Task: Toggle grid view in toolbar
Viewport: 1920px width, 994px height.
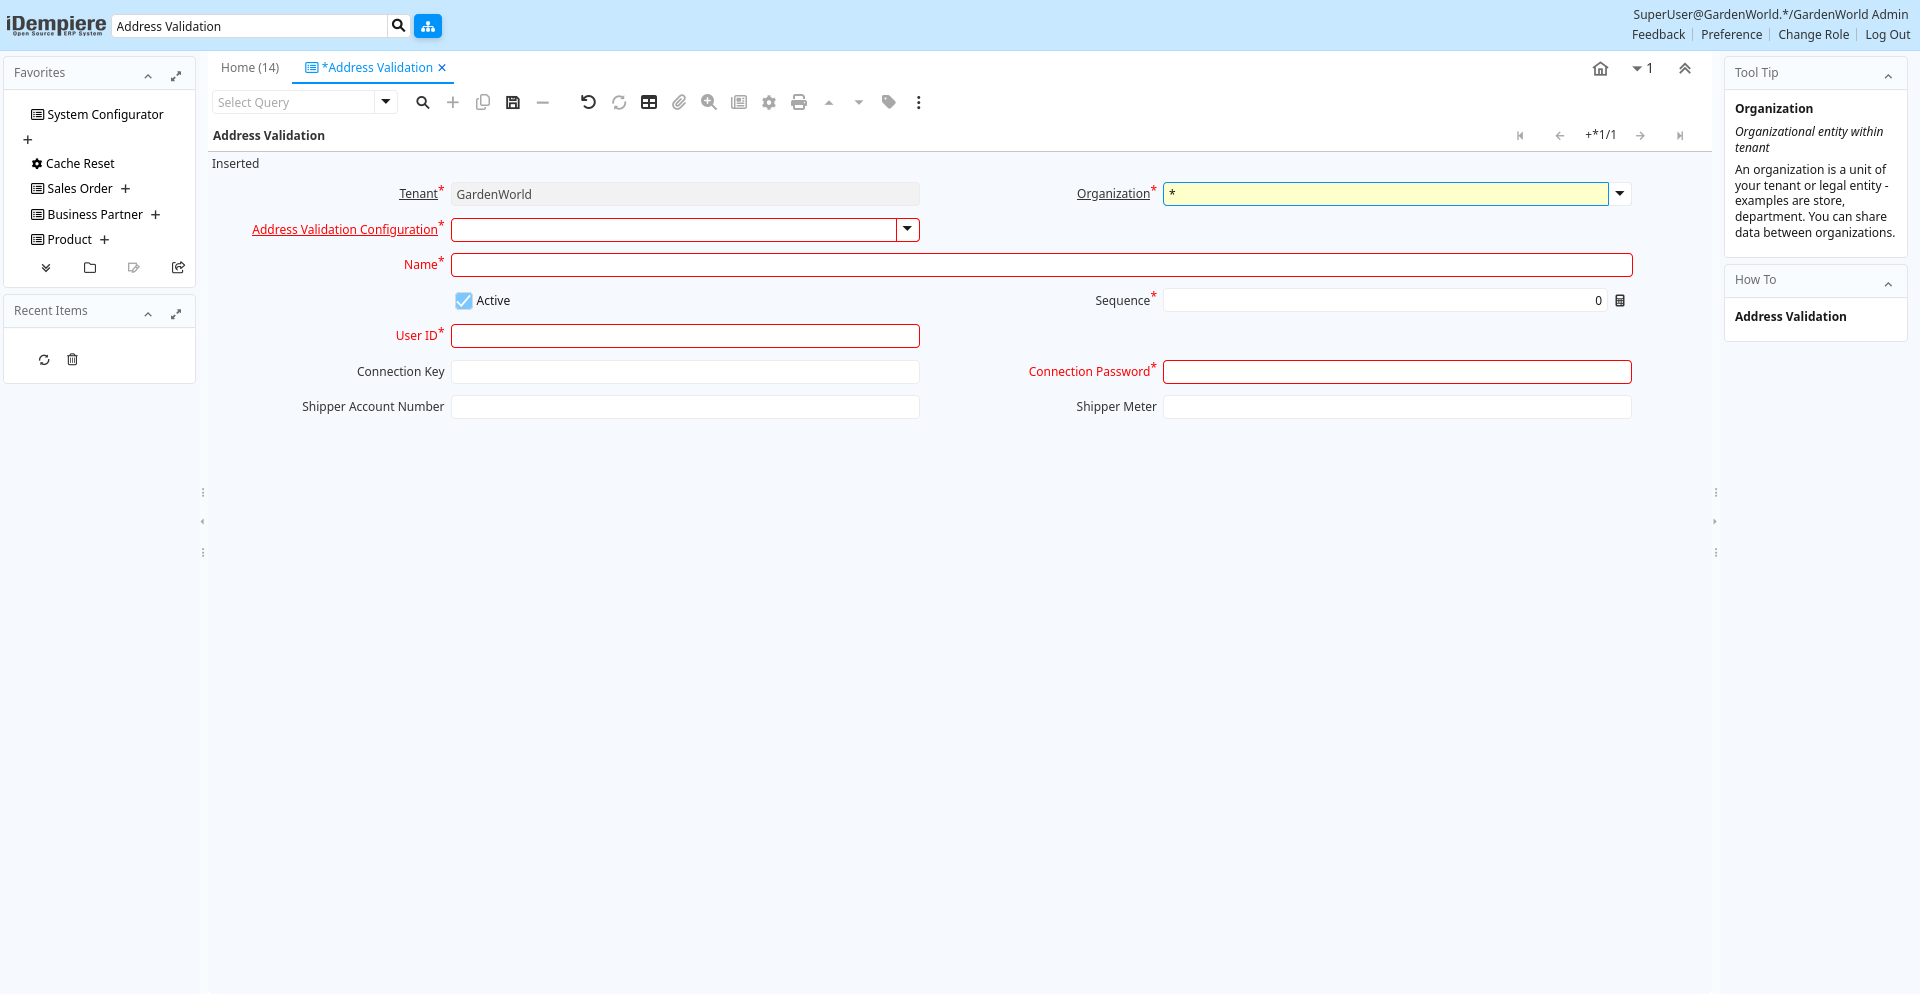Action: pos(649,102)
